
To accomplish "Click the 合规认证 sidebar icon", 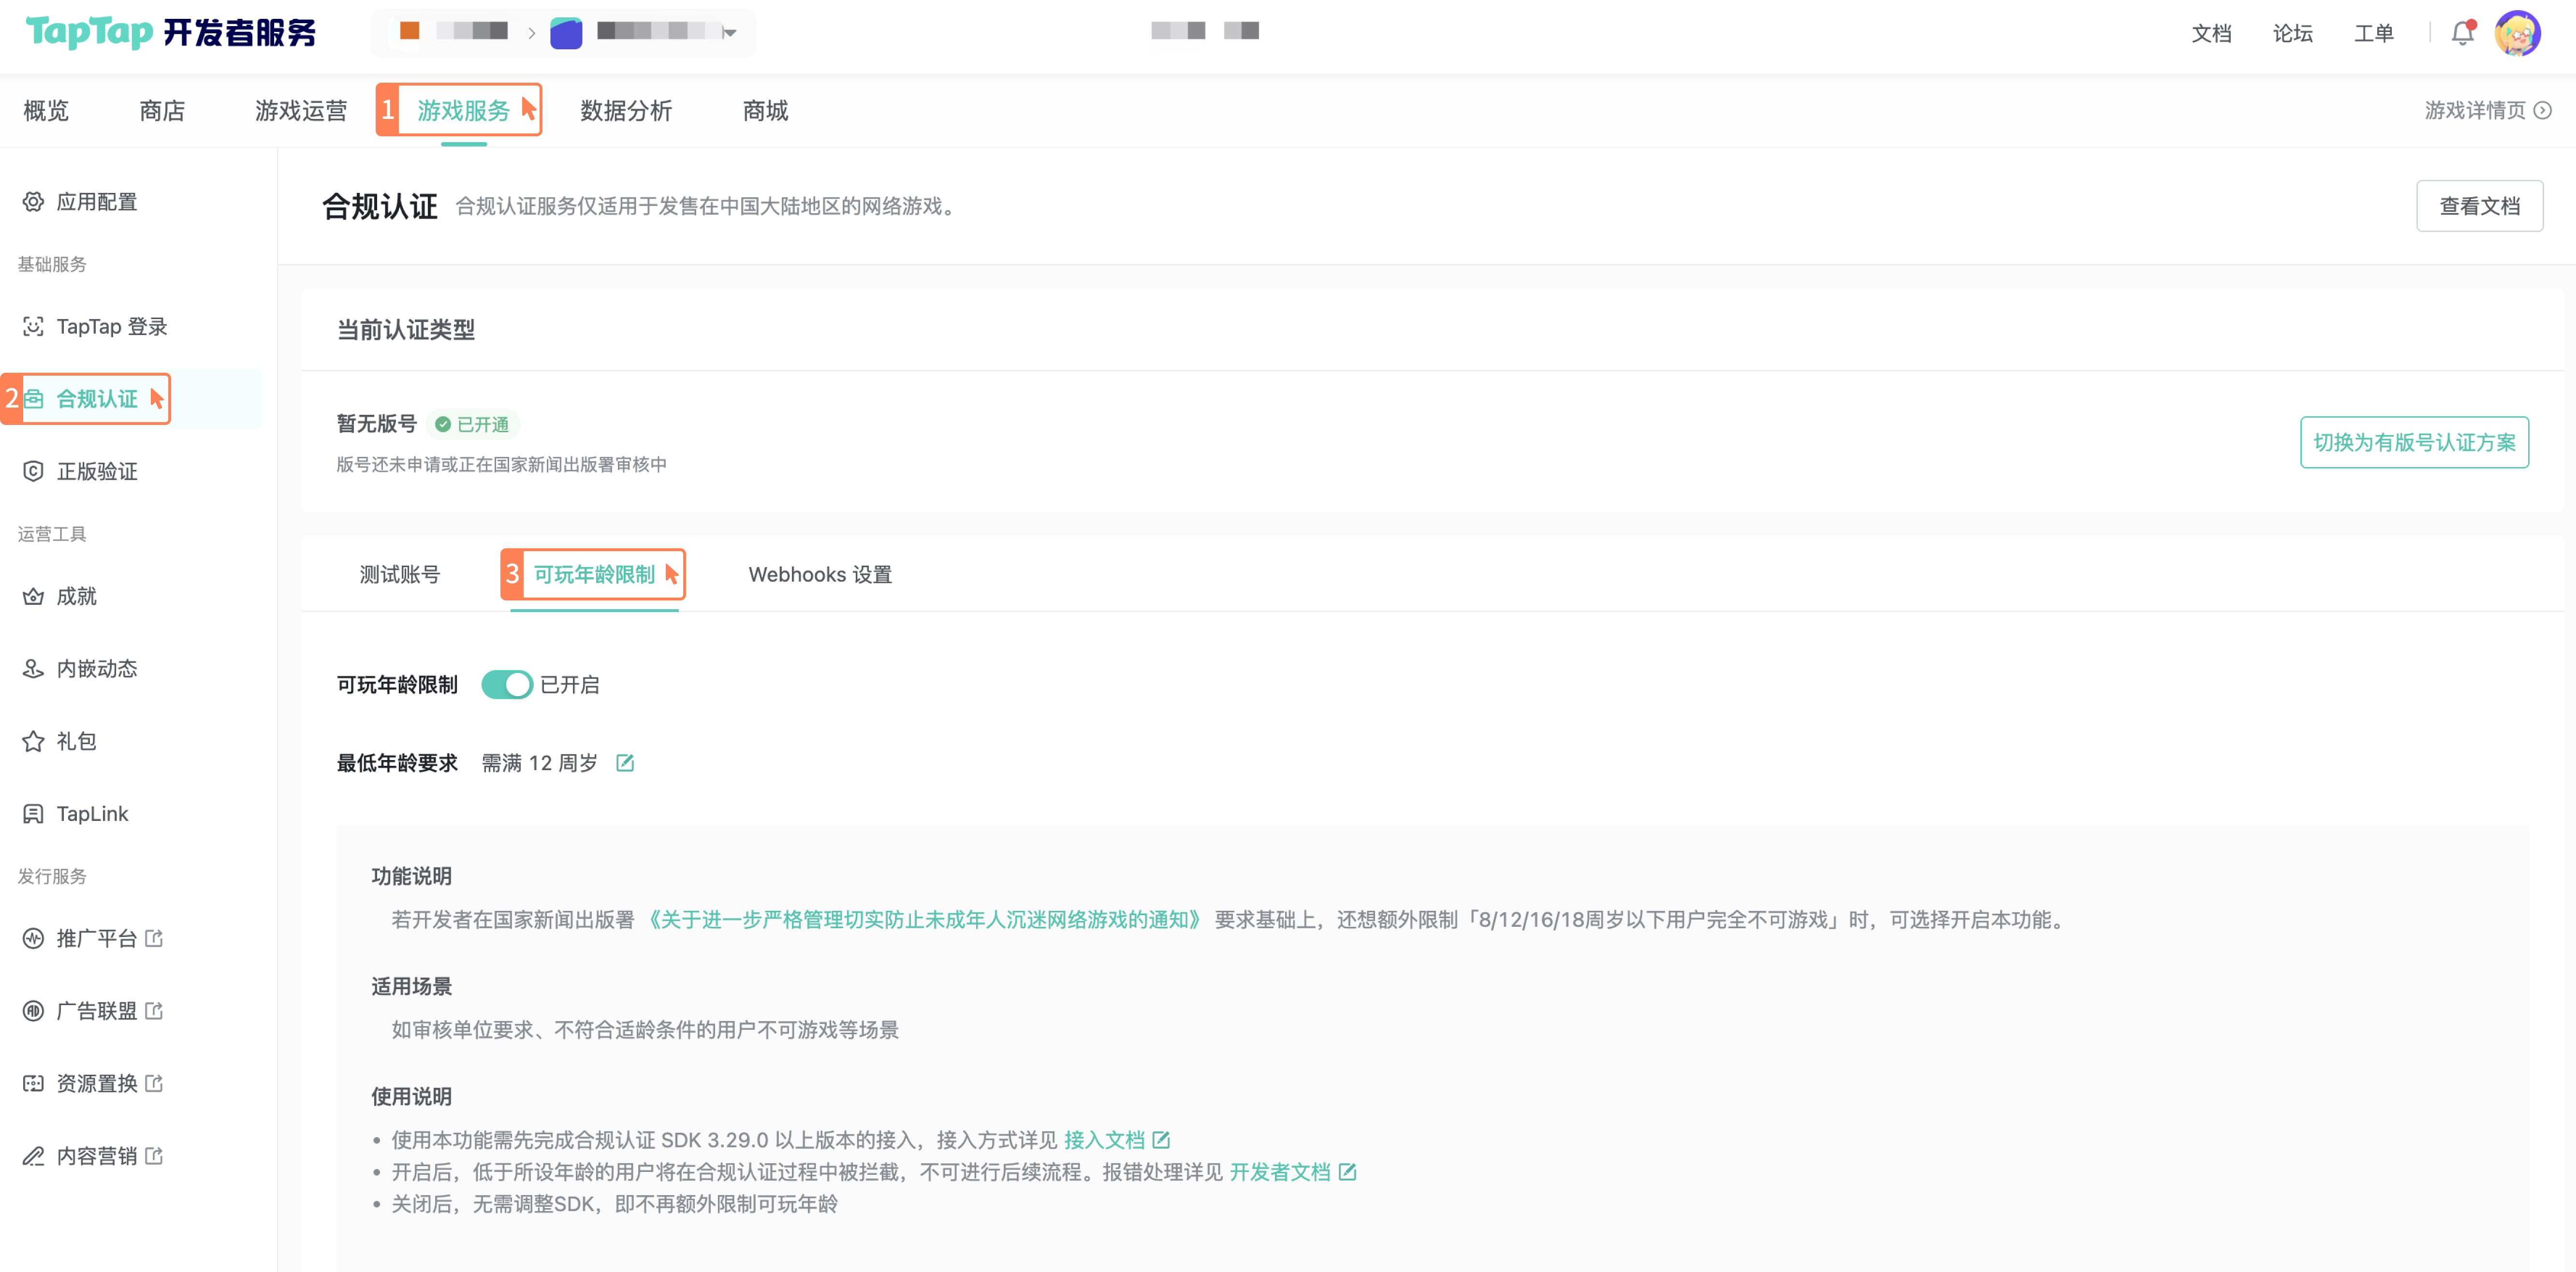I will 33,399.
